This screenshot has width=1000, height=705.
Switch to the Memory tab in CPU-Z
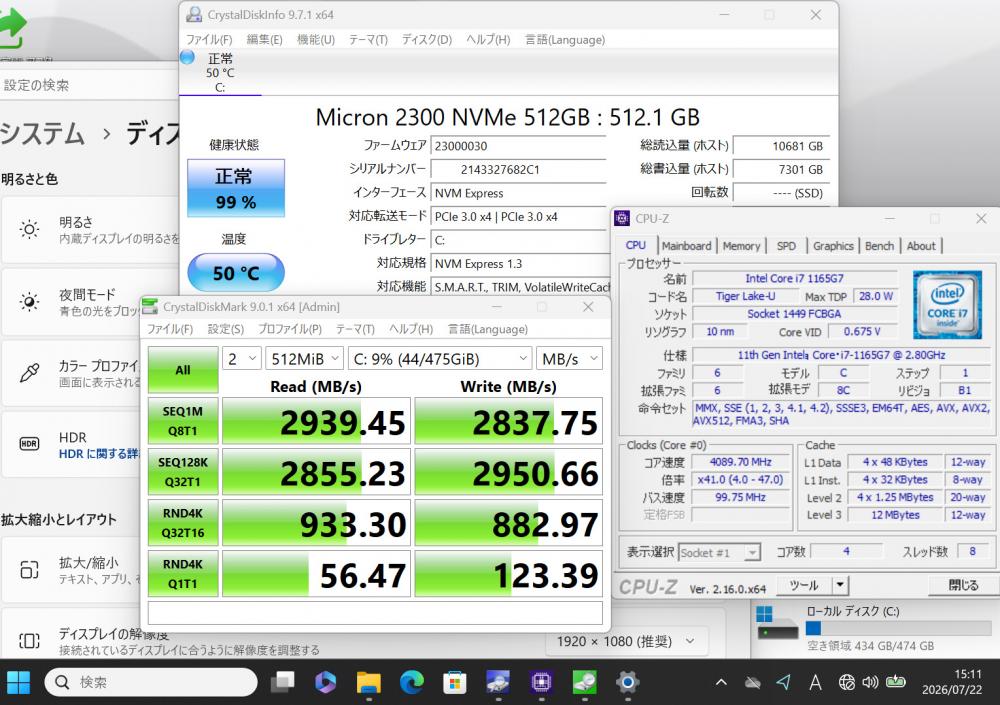coord(741,246)
